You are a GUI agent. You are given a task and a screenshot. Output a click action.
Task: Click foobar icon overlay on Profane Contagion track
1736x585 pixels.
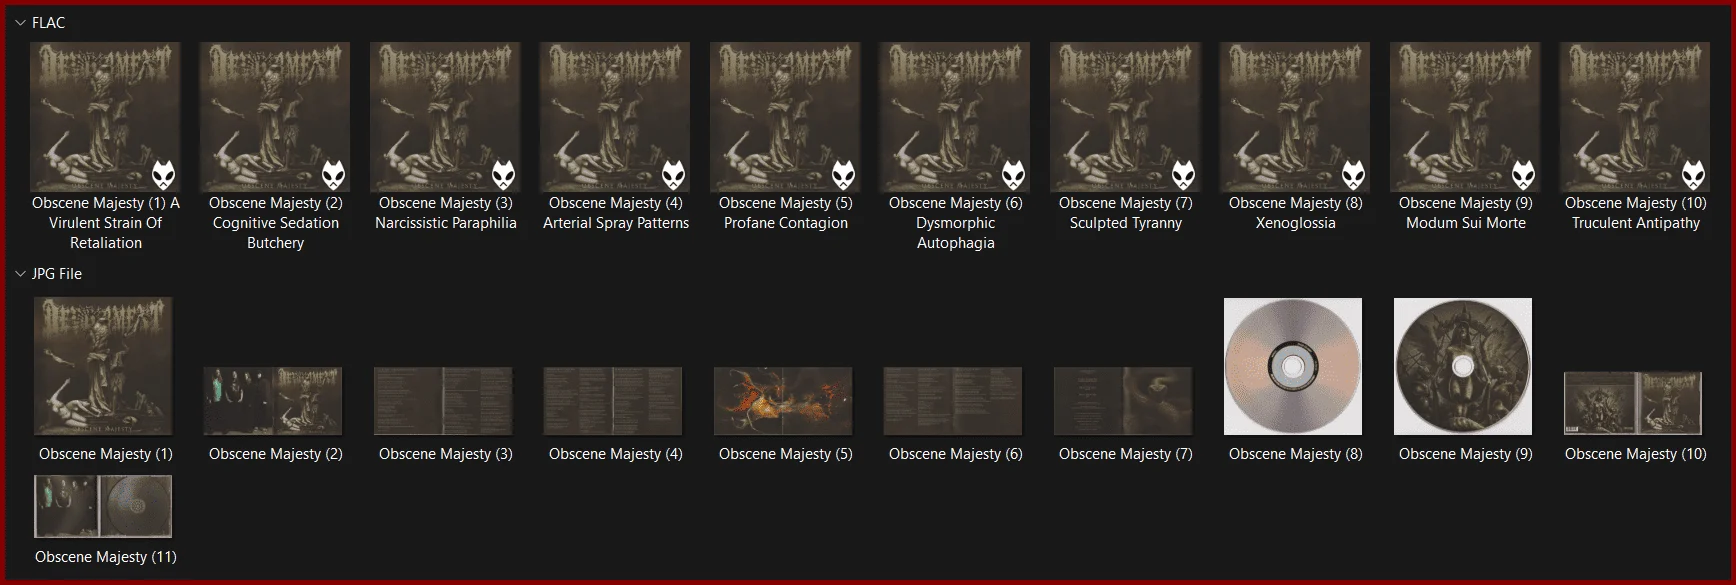coord(844,175)
